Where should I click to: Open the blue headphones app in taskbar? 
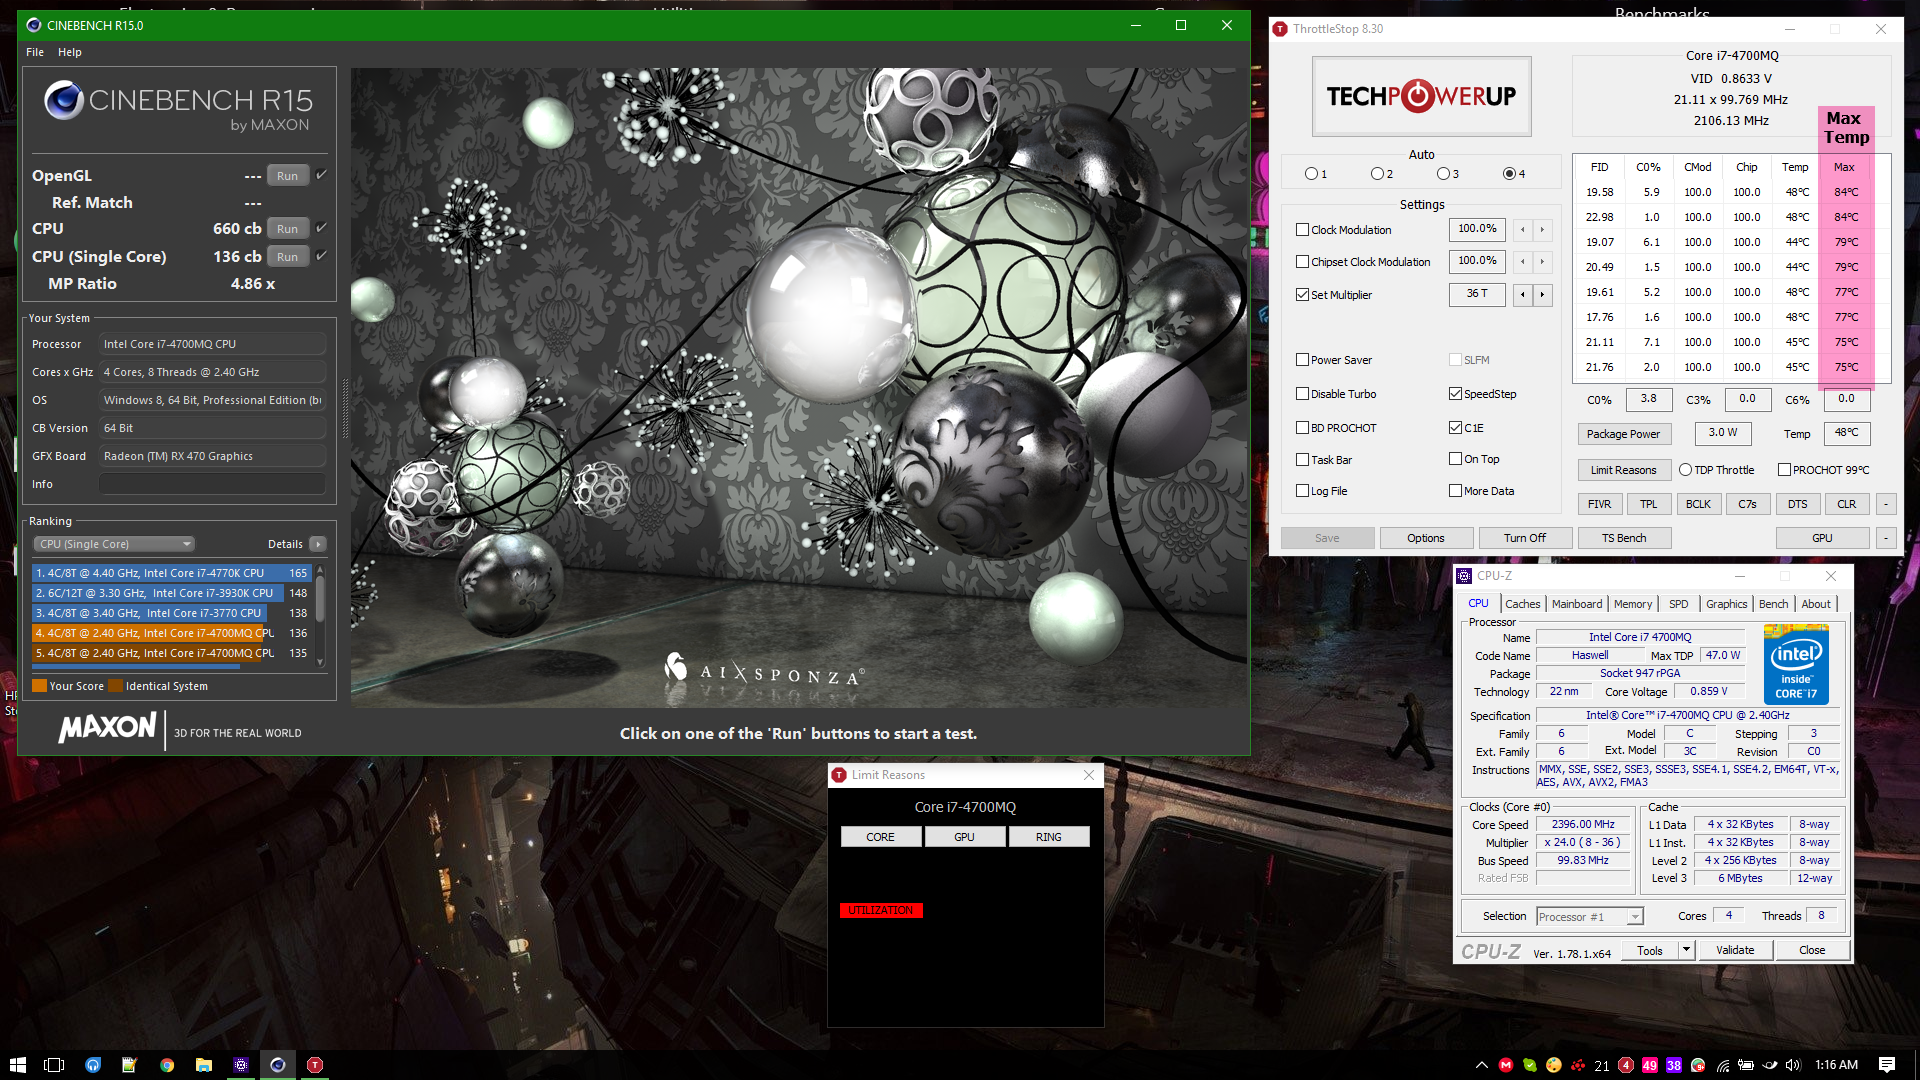93,1065
